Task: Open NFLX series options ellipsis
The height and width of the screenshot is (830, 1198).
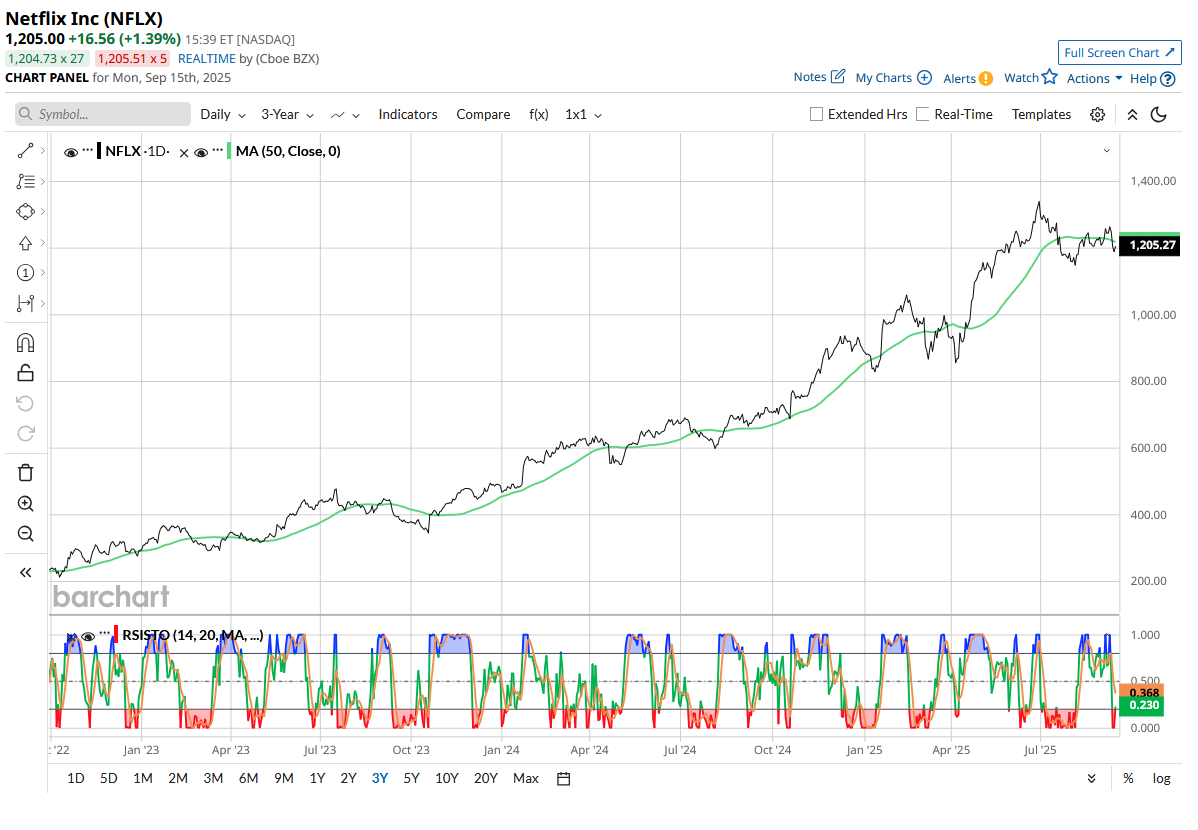Action: 88,151
